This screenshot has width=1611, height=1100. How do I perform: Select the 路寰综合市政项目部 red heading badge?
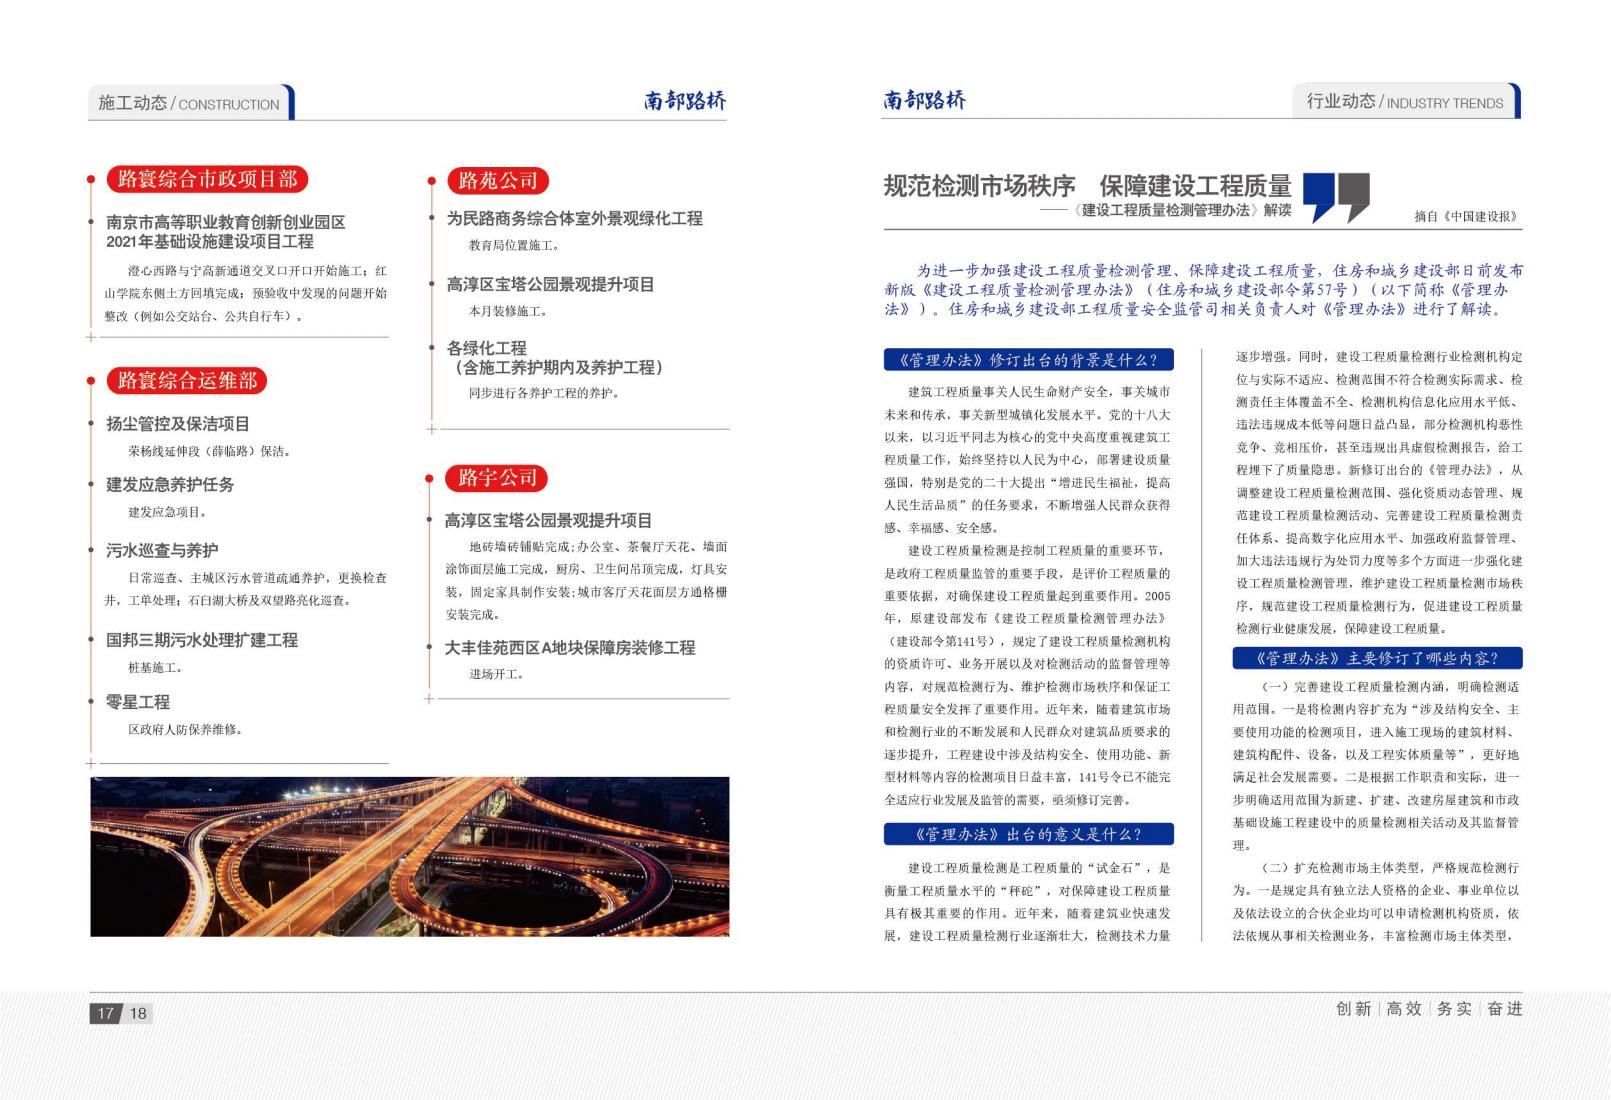(208, 179)
